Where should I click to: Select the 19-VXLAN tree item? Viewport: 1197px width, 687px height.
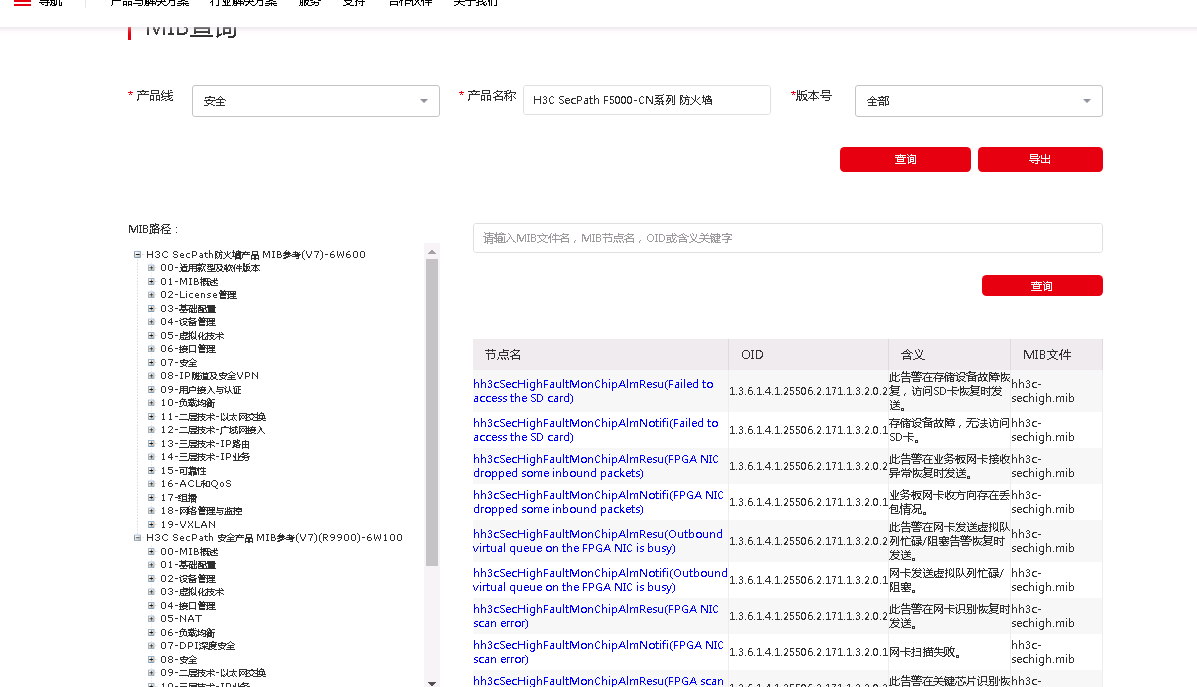[188, 524]
